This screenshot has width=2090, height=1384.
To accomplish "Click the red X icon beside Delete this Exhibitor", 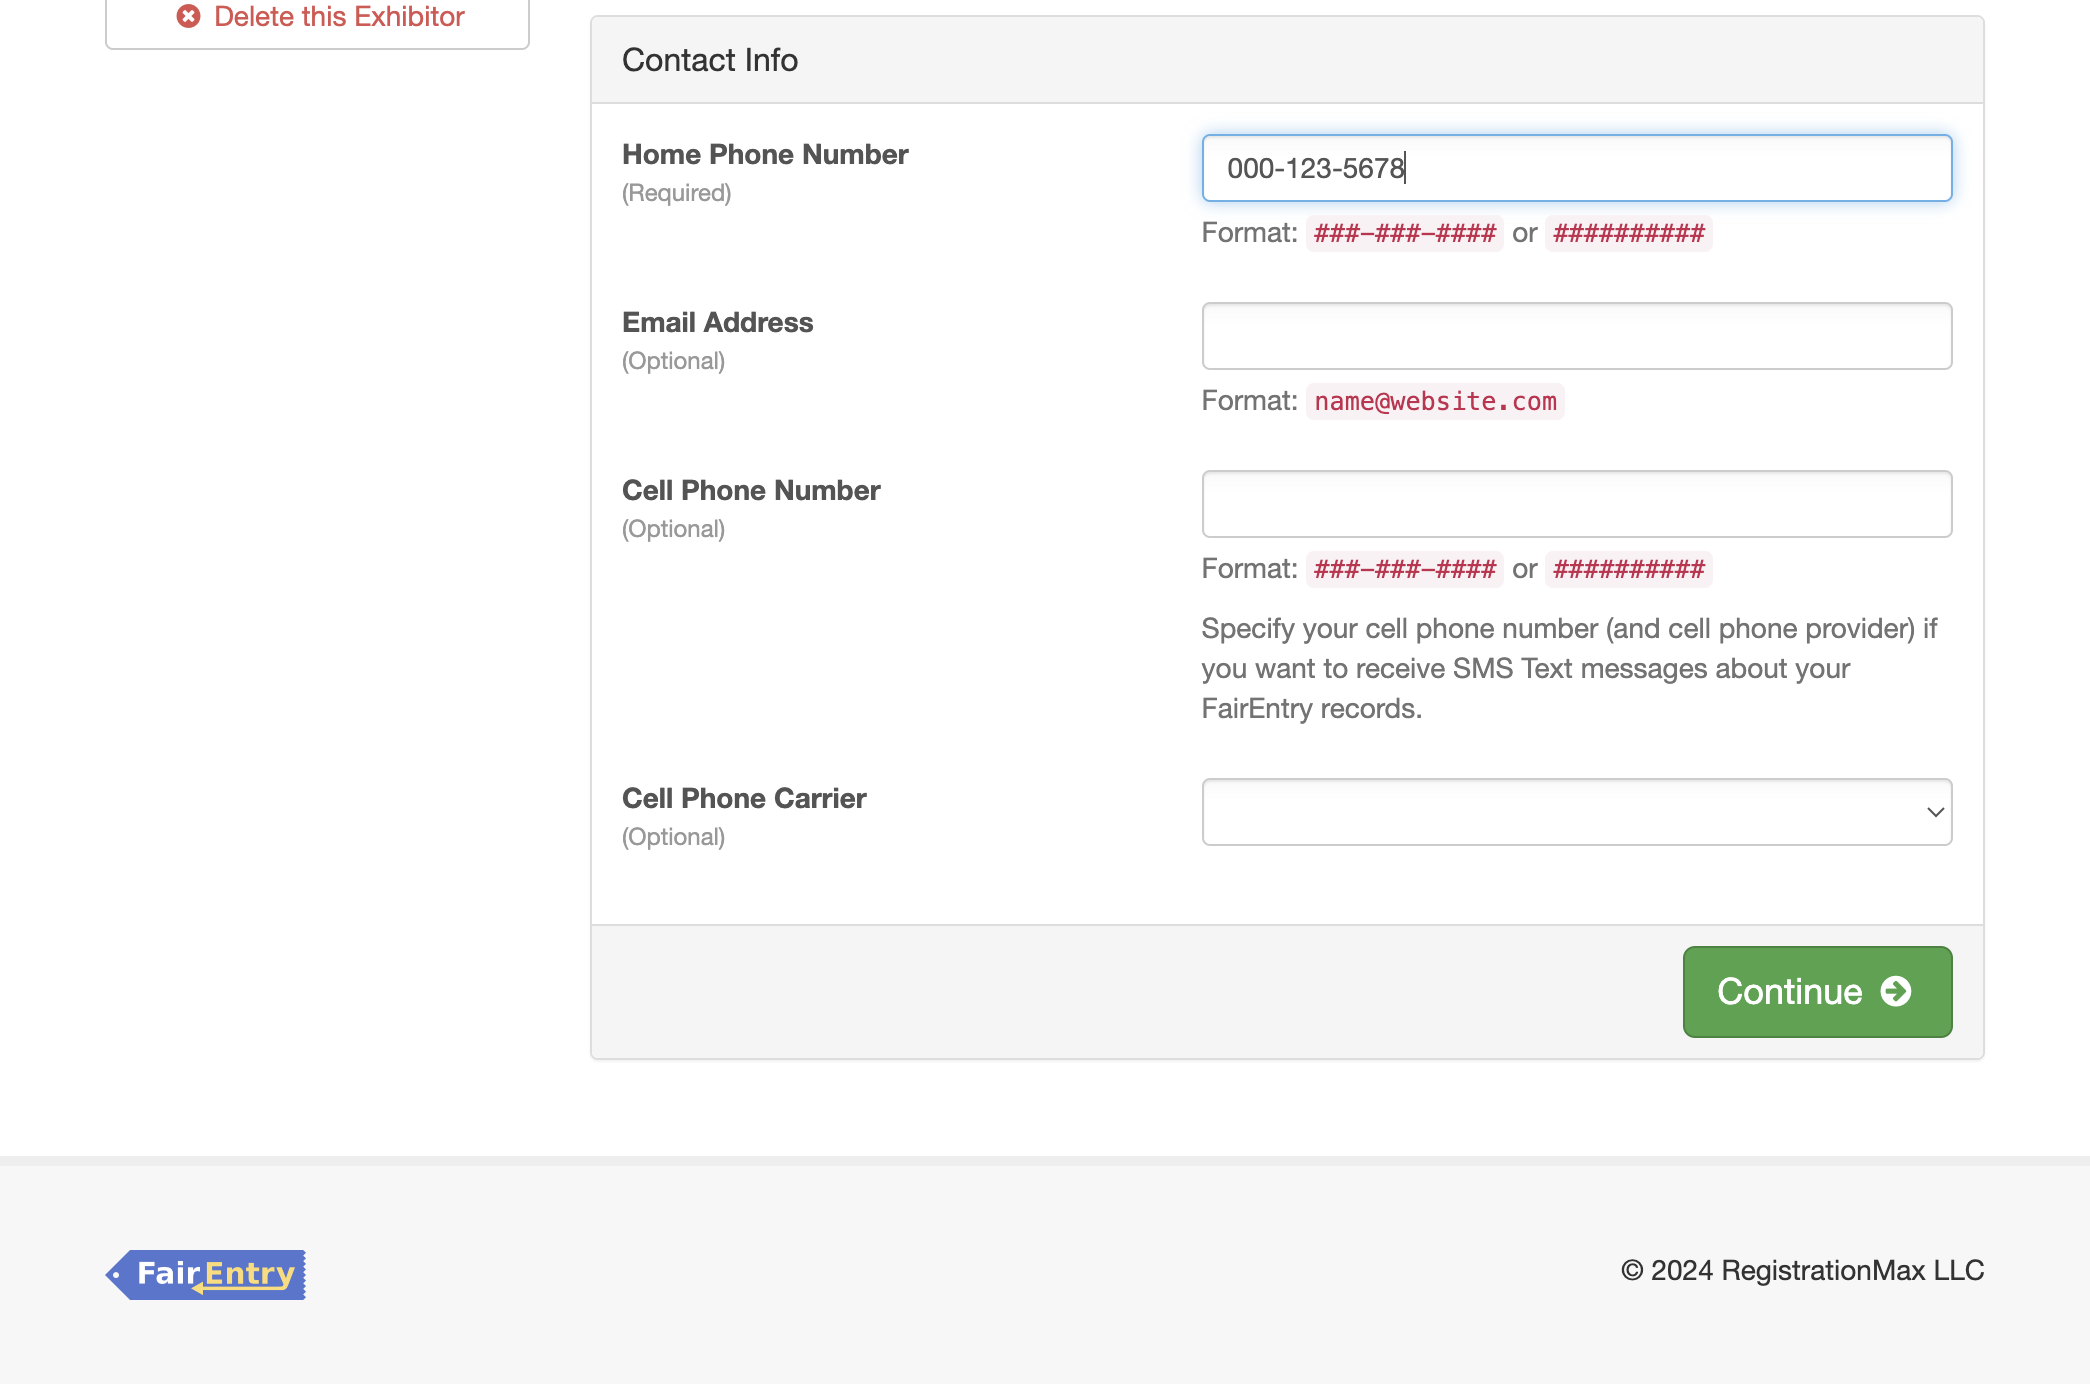I will pos(188,16).
